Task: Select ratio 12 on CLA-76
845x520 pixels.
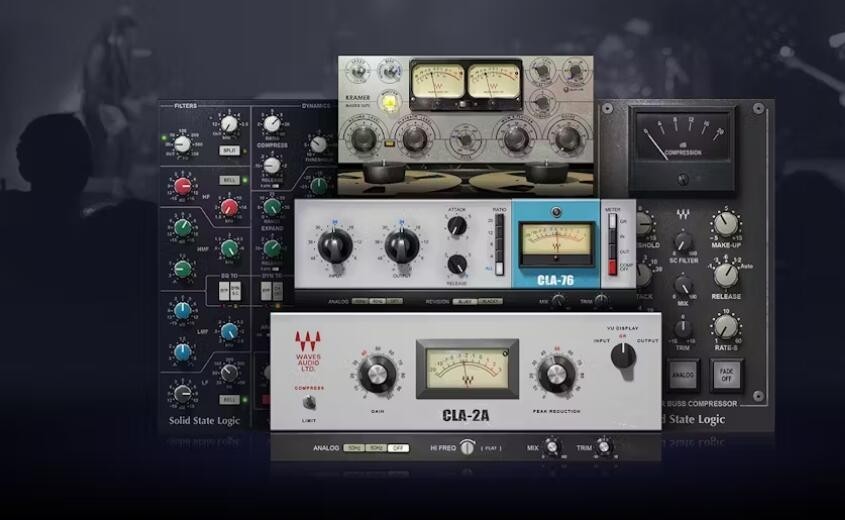Action: [x=500, y=233]
